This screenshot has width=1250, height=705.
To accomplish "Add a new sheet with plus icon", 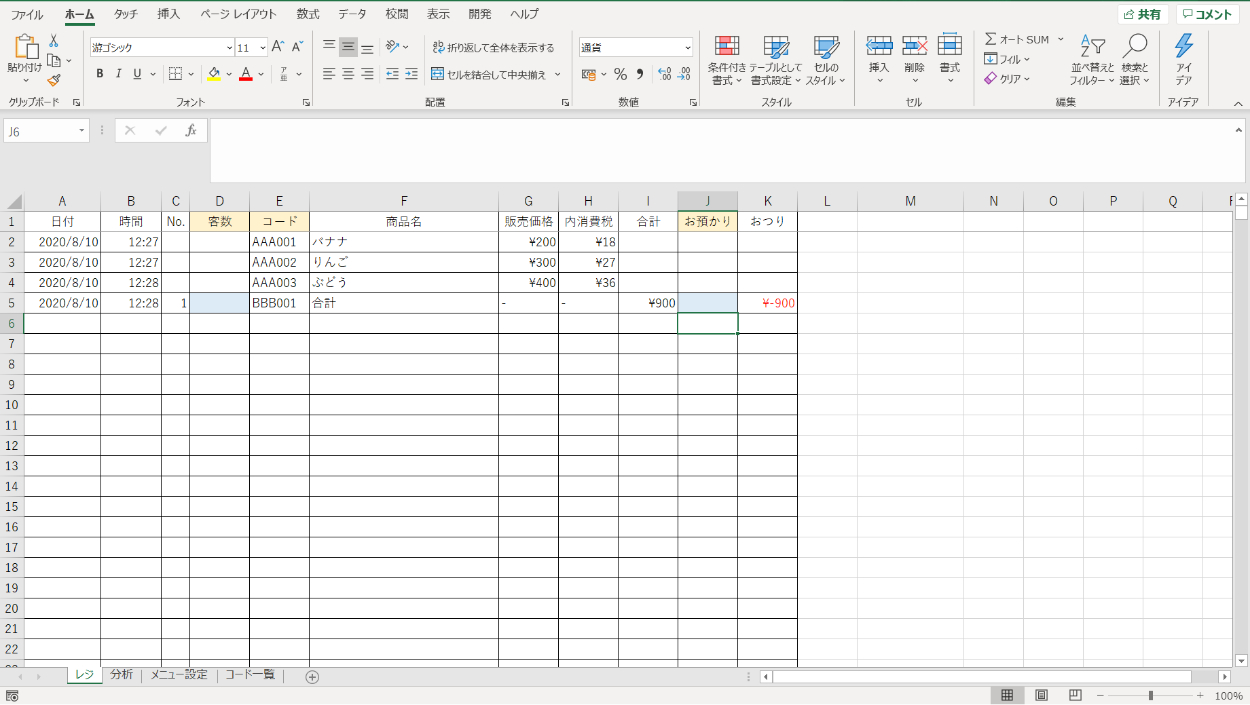I will click(x=312, y=677).
